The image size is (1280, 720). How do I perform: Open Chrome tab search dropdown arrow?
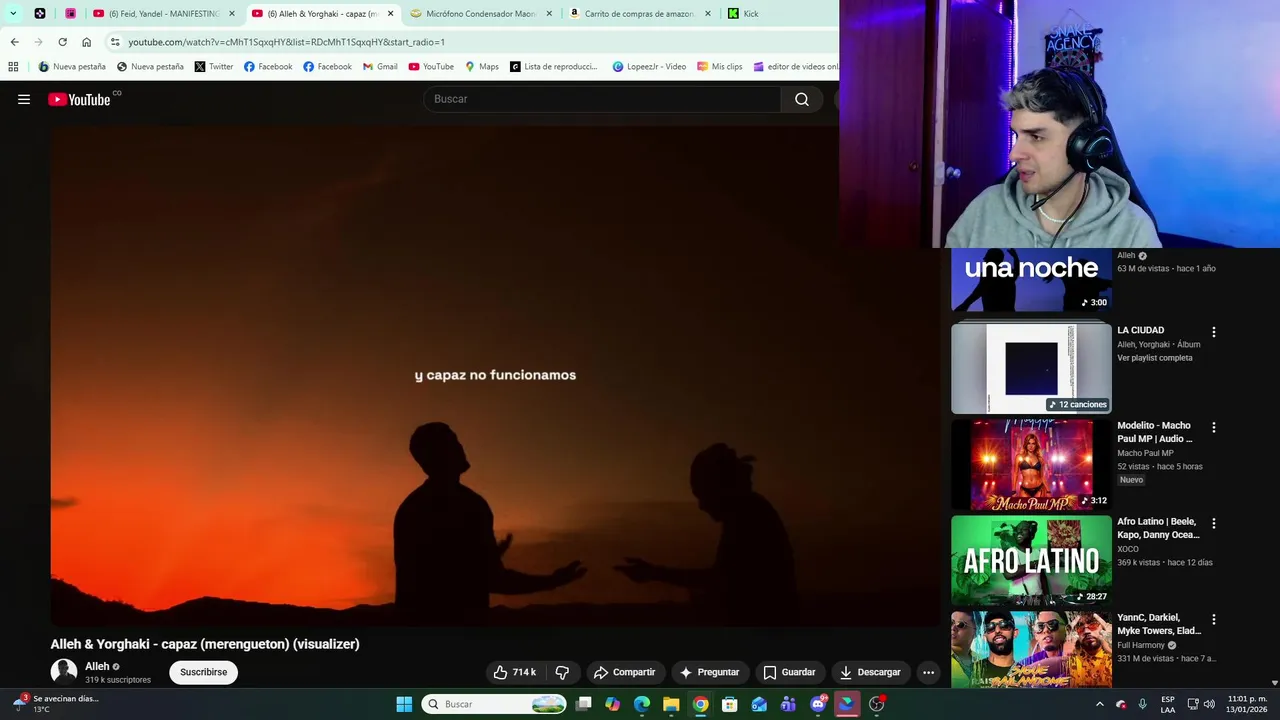pyautogui.click(x=13, y=13)
